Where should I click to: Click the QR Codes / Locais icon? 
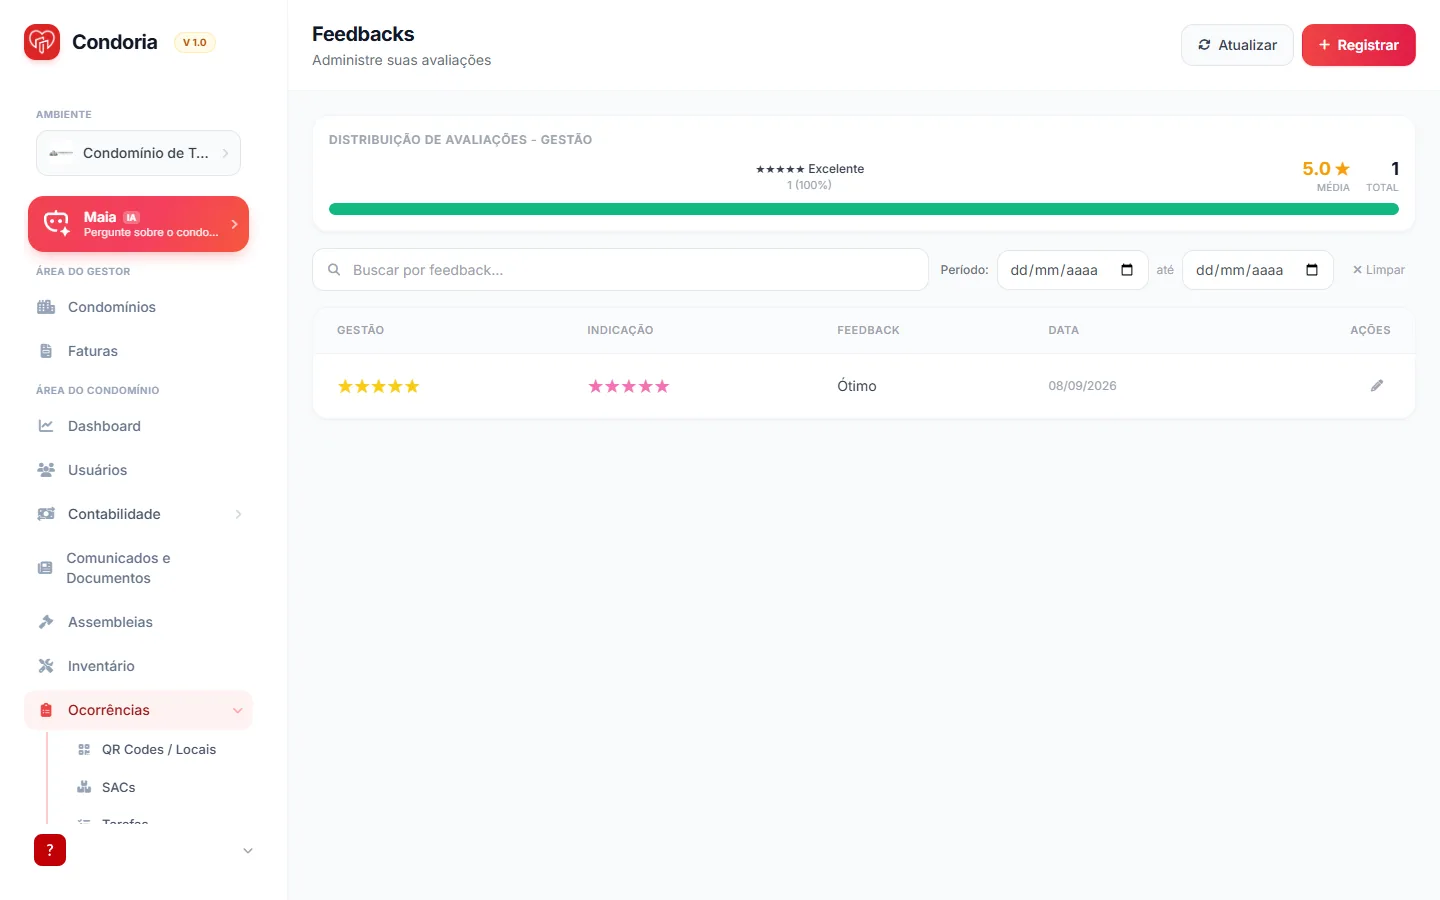tap(84, 749)
